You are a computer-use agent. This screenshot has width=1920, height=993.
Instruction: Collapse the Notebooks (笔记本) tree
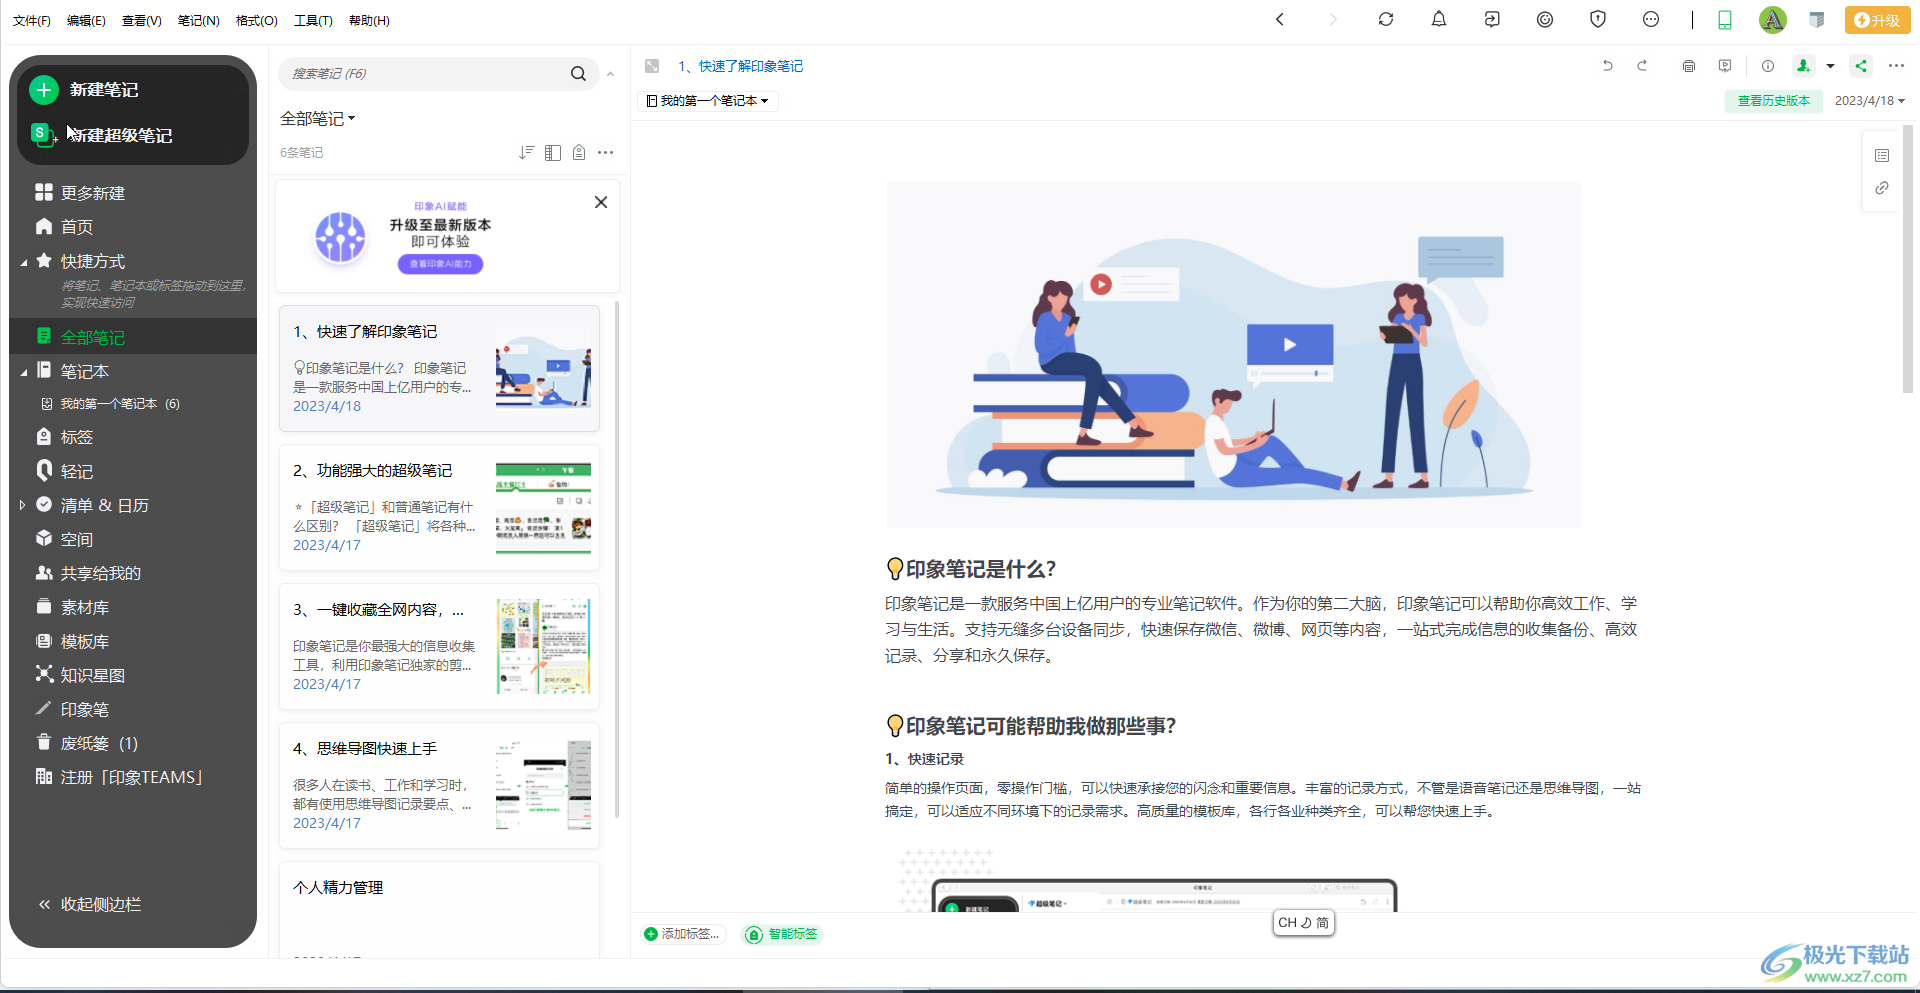pyautogui.click(x=24, y=372)
